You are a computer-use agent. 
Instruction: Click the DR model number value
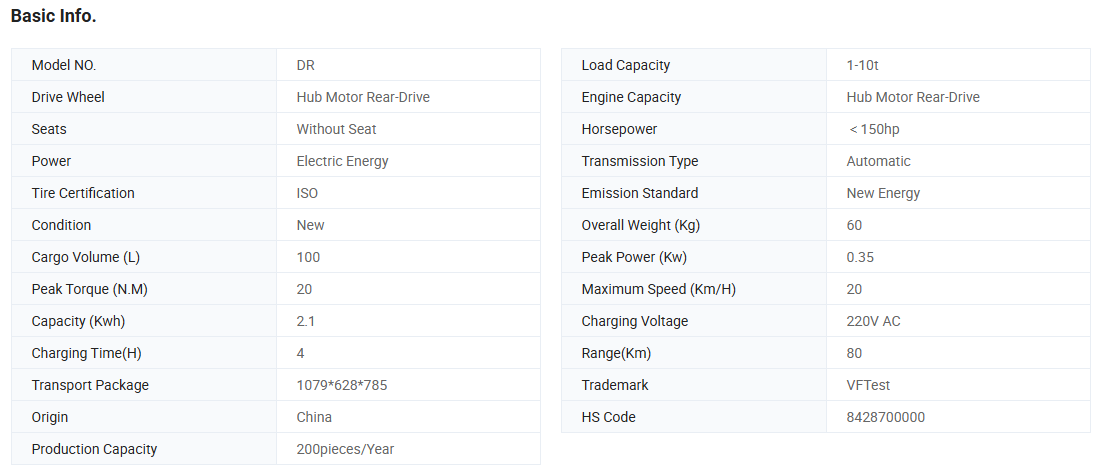[306, 65]
